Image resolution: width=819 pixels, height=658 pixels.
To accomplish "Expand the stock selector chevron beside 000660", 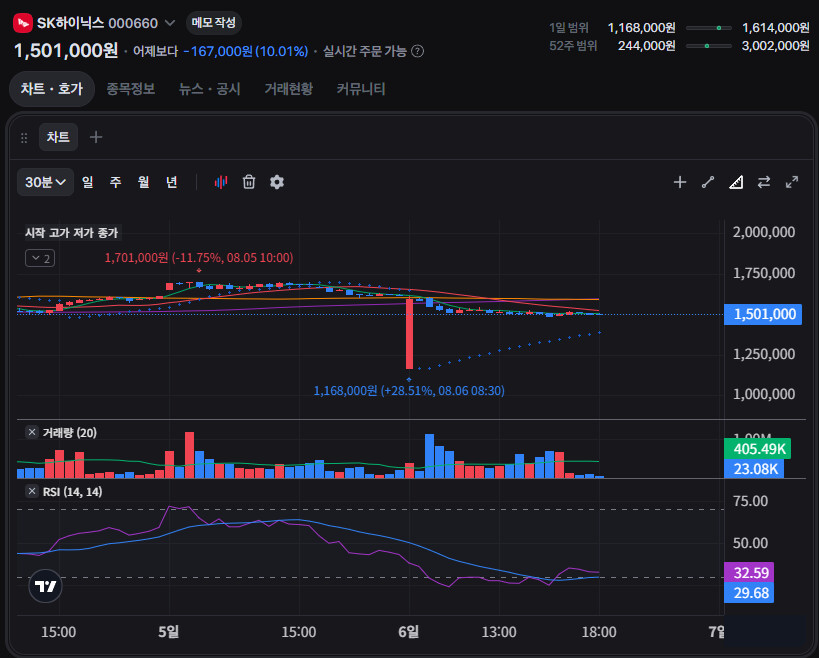I will point(170,23).
